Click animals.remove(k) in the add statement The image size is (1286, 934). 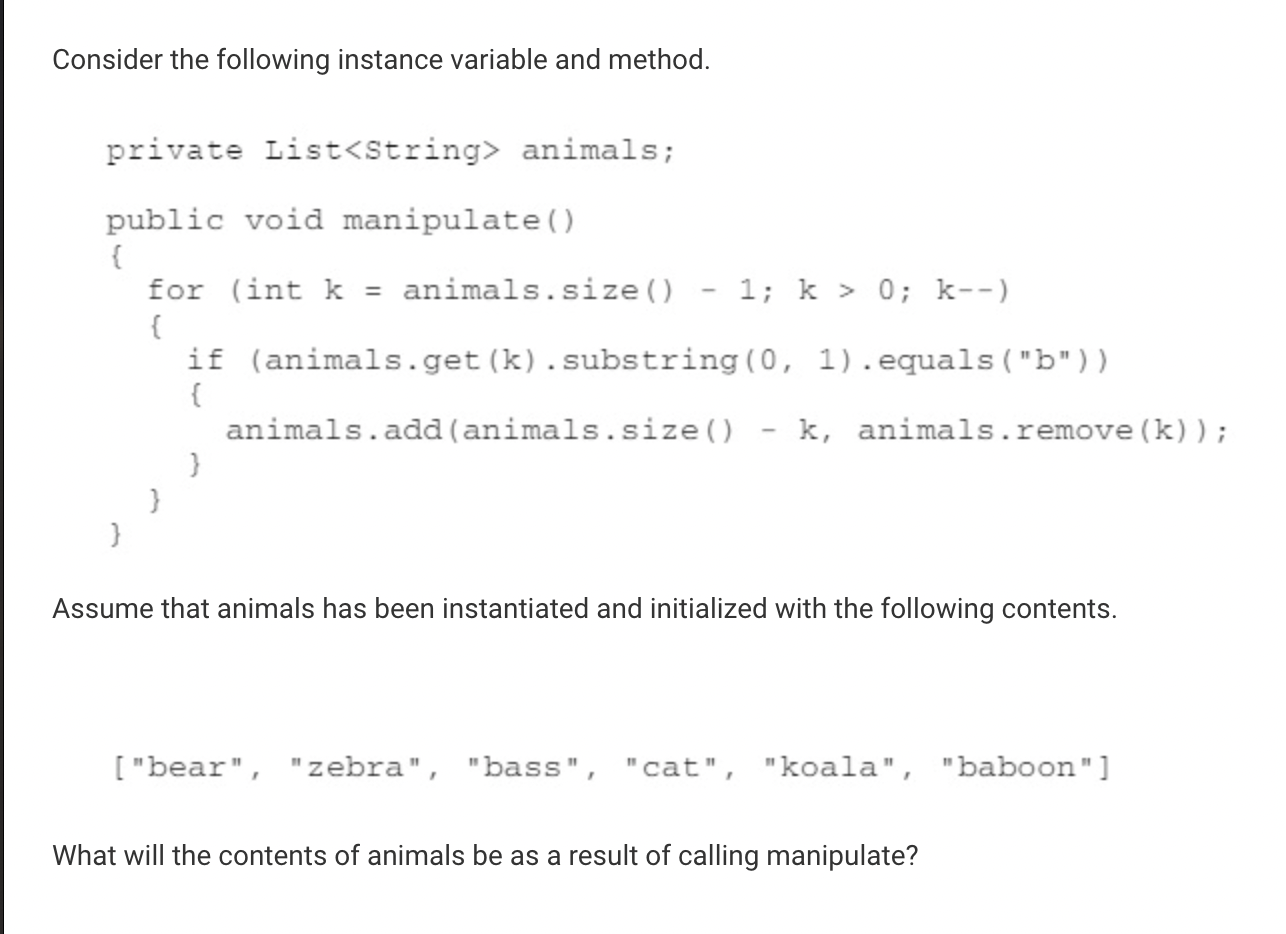[x=1032, y=431]
